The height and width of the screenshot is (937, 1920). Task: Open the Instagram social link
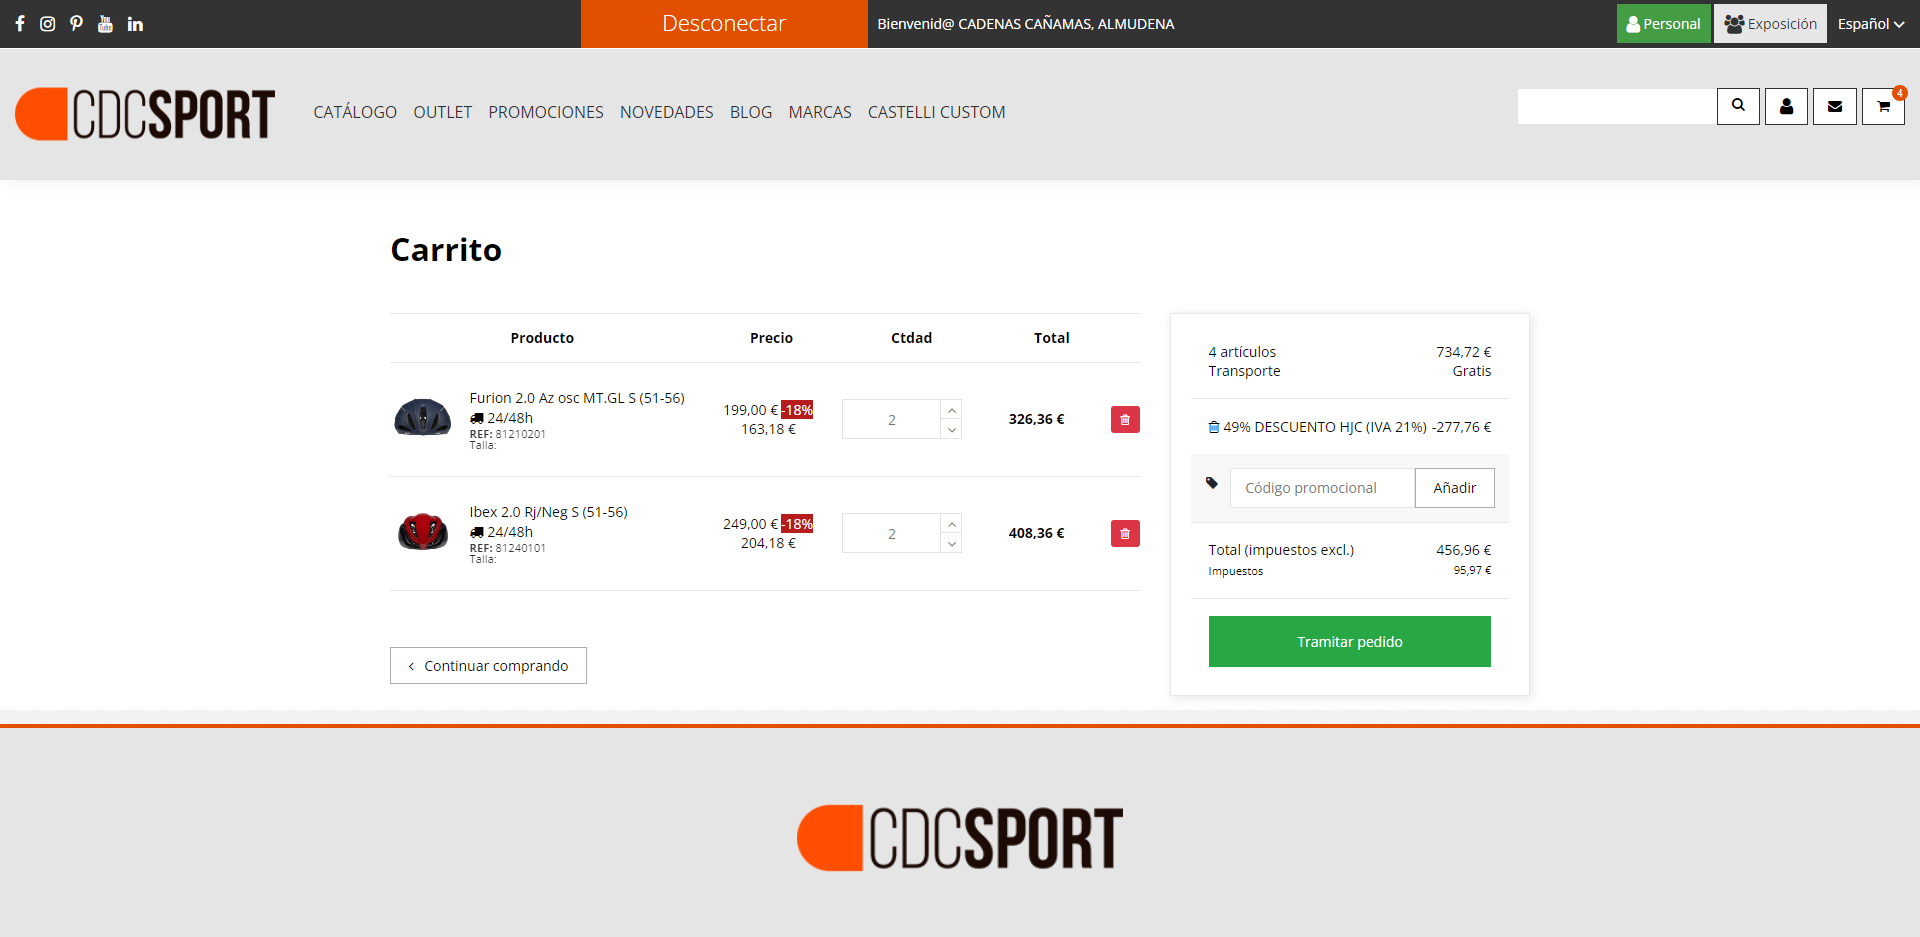(47, 24)
